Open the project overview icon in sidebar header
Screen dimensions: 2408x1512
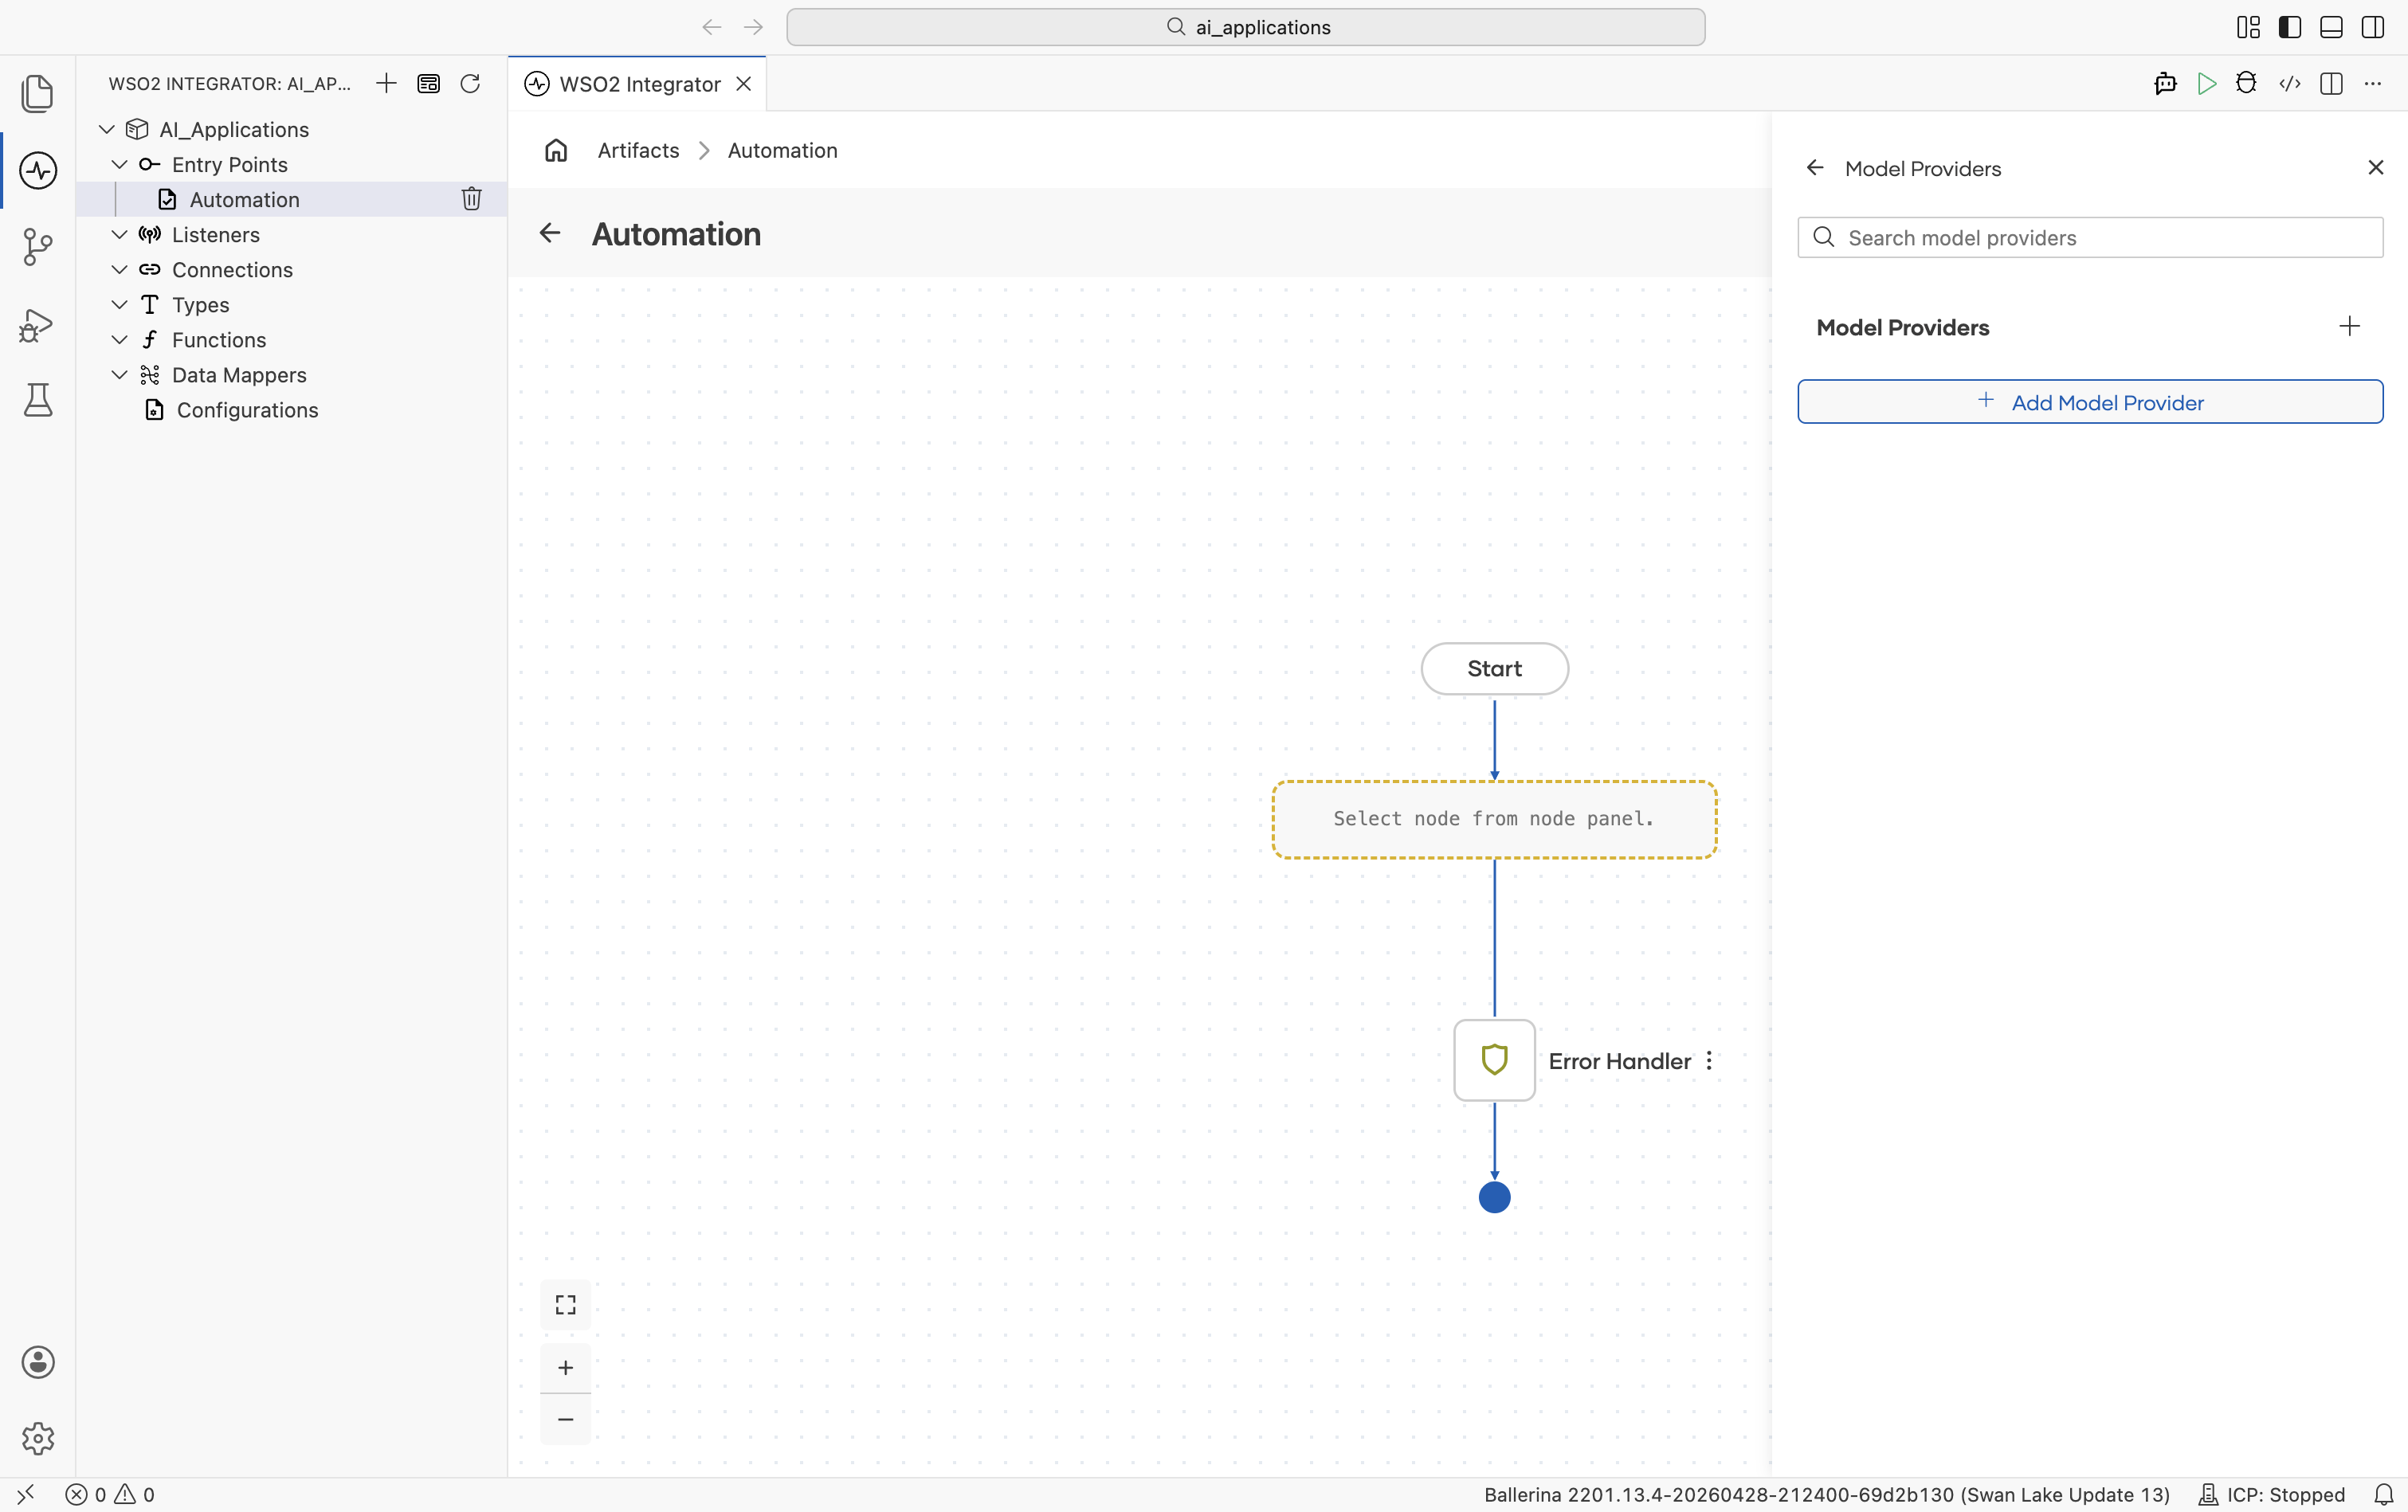tap(428, 83)
